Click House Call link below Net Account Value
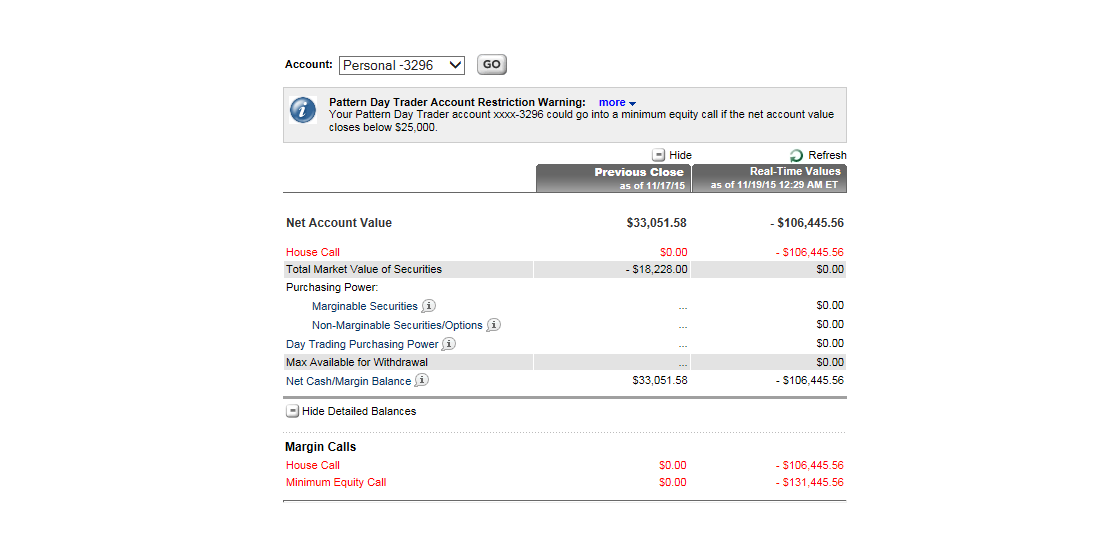The height and width of the screenshot is (551, 1111). point(313,252)
